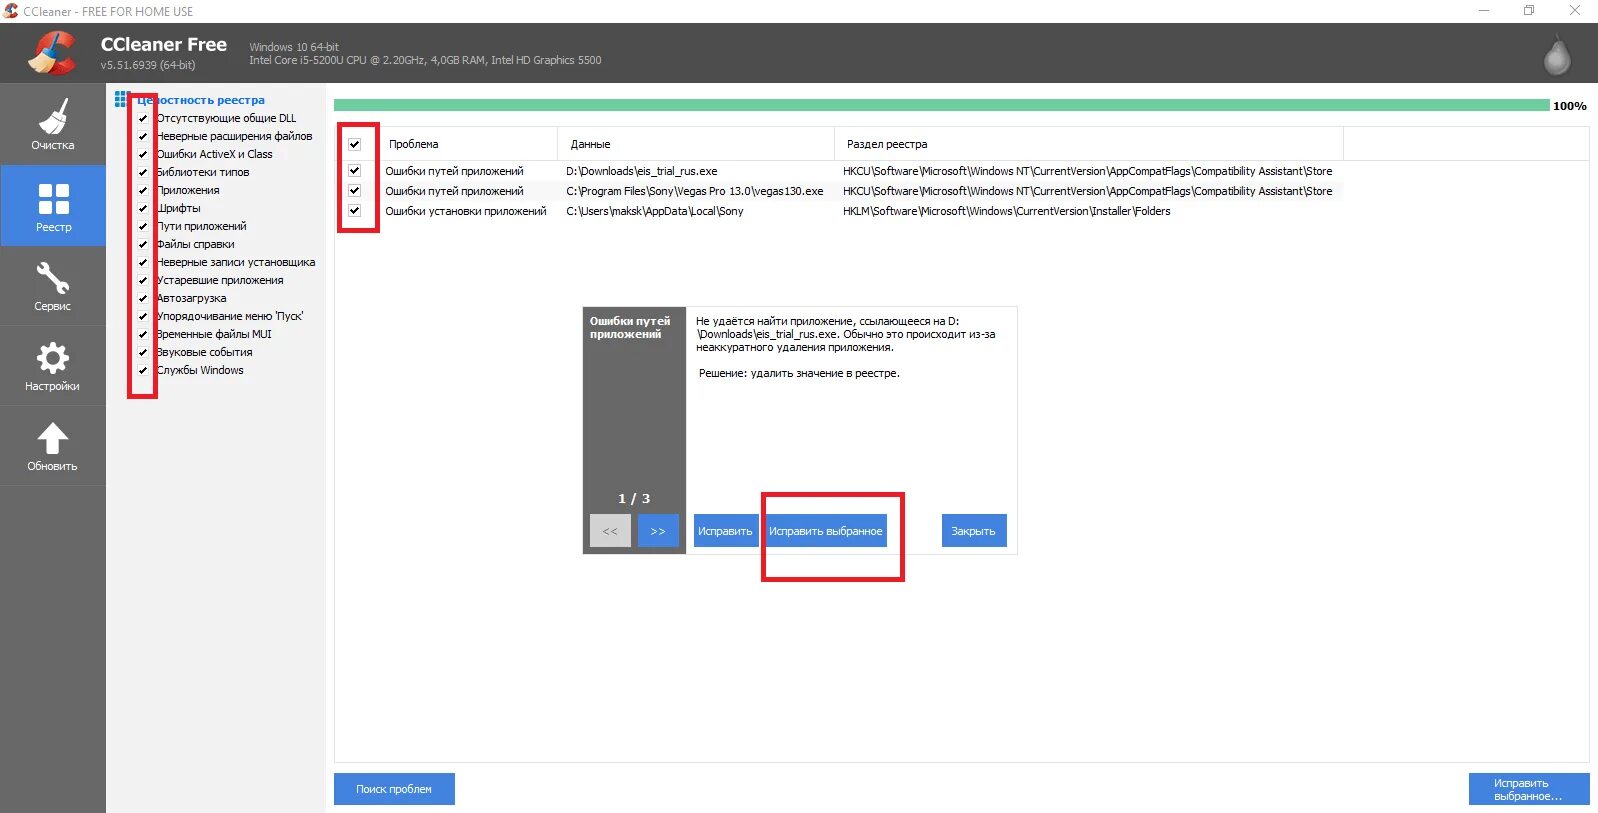
Task: Click the Закрыть button
Action: tap(974, 531)
